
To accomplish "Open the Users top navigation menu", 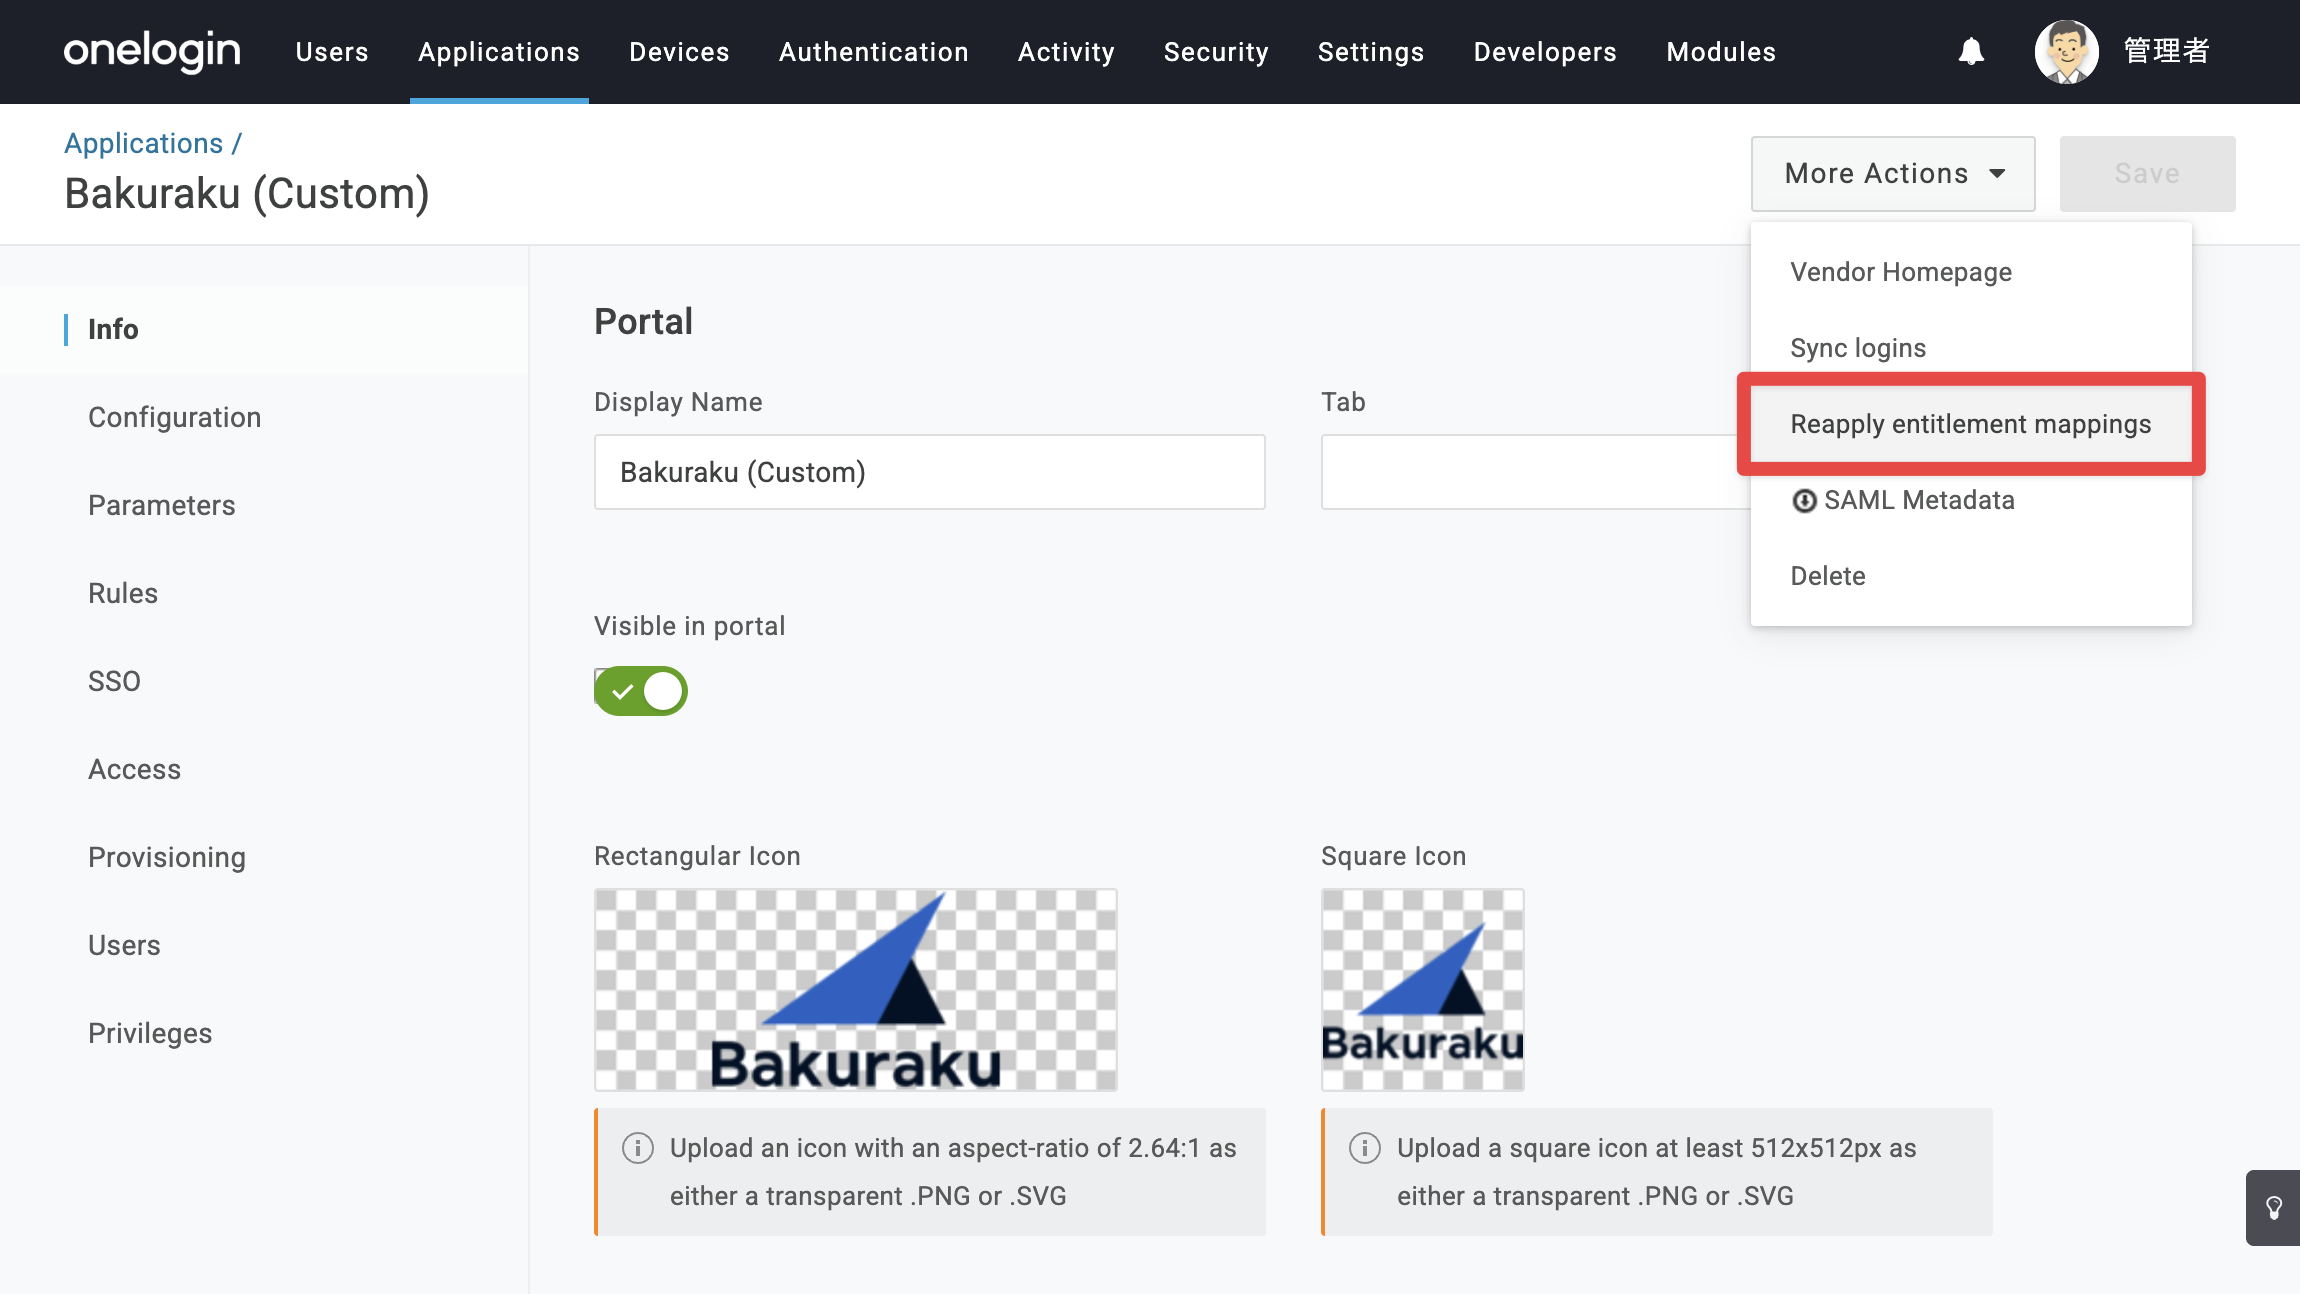I will click(x=332, y=52).
